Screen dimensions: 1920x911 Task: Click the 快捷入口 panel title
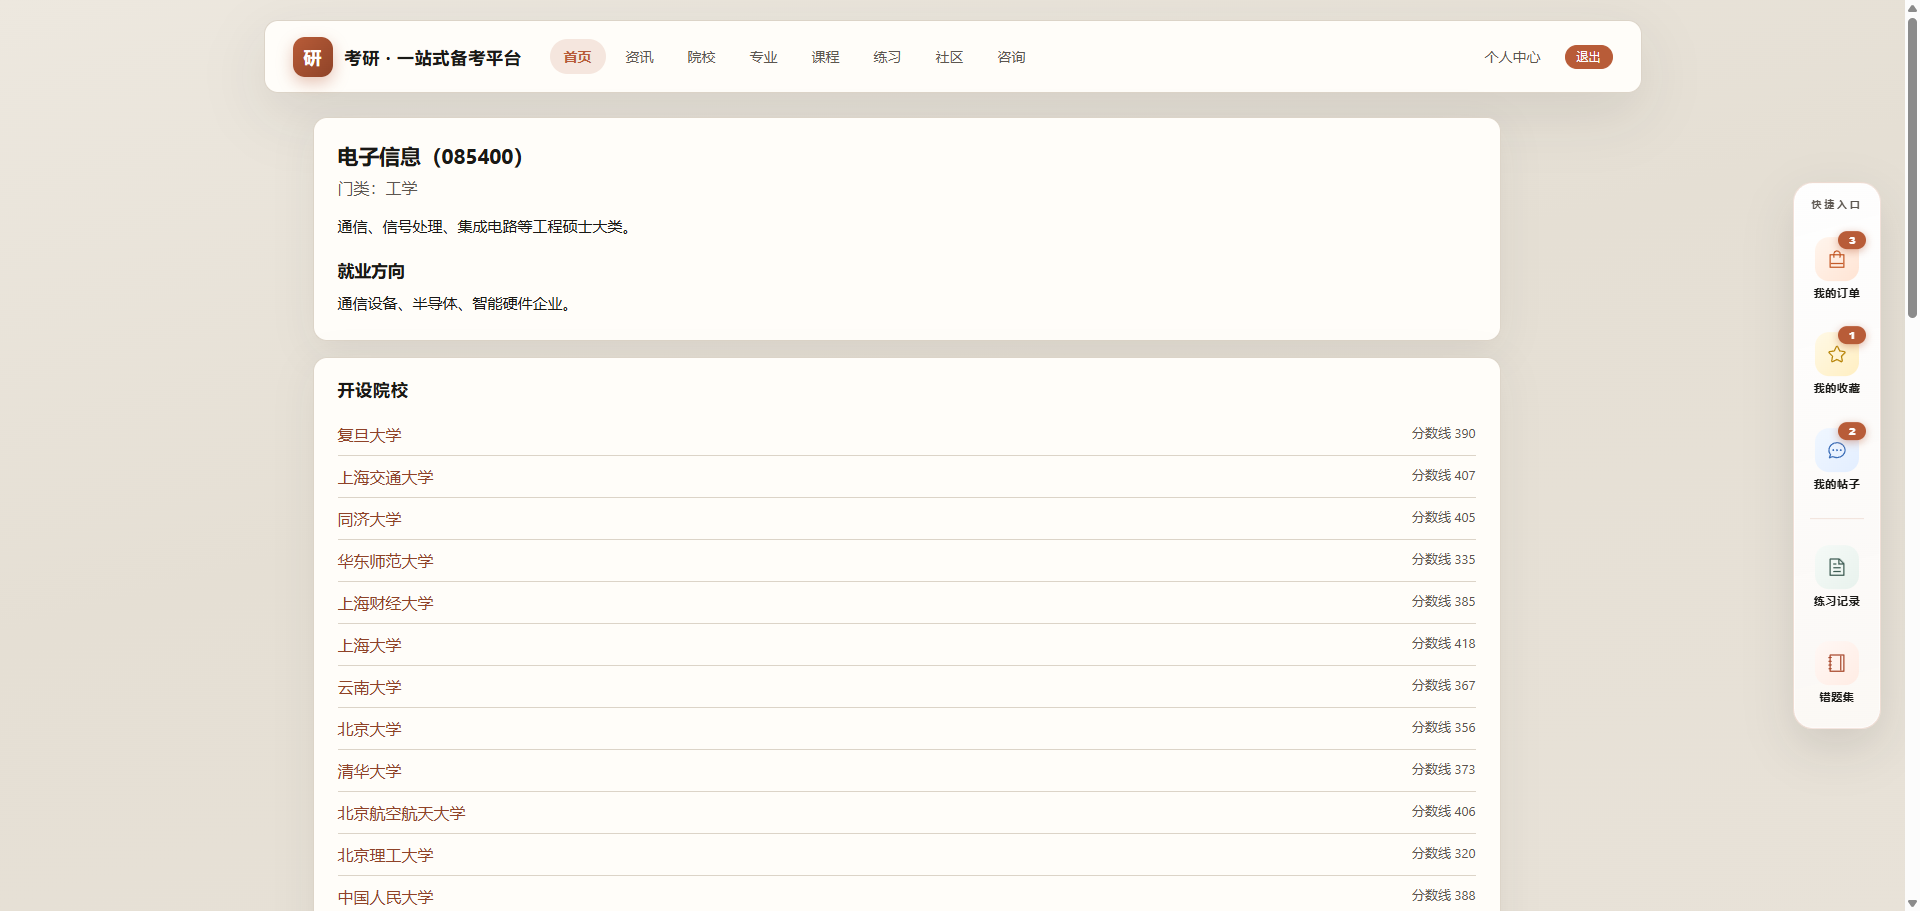coord(1836,204)
